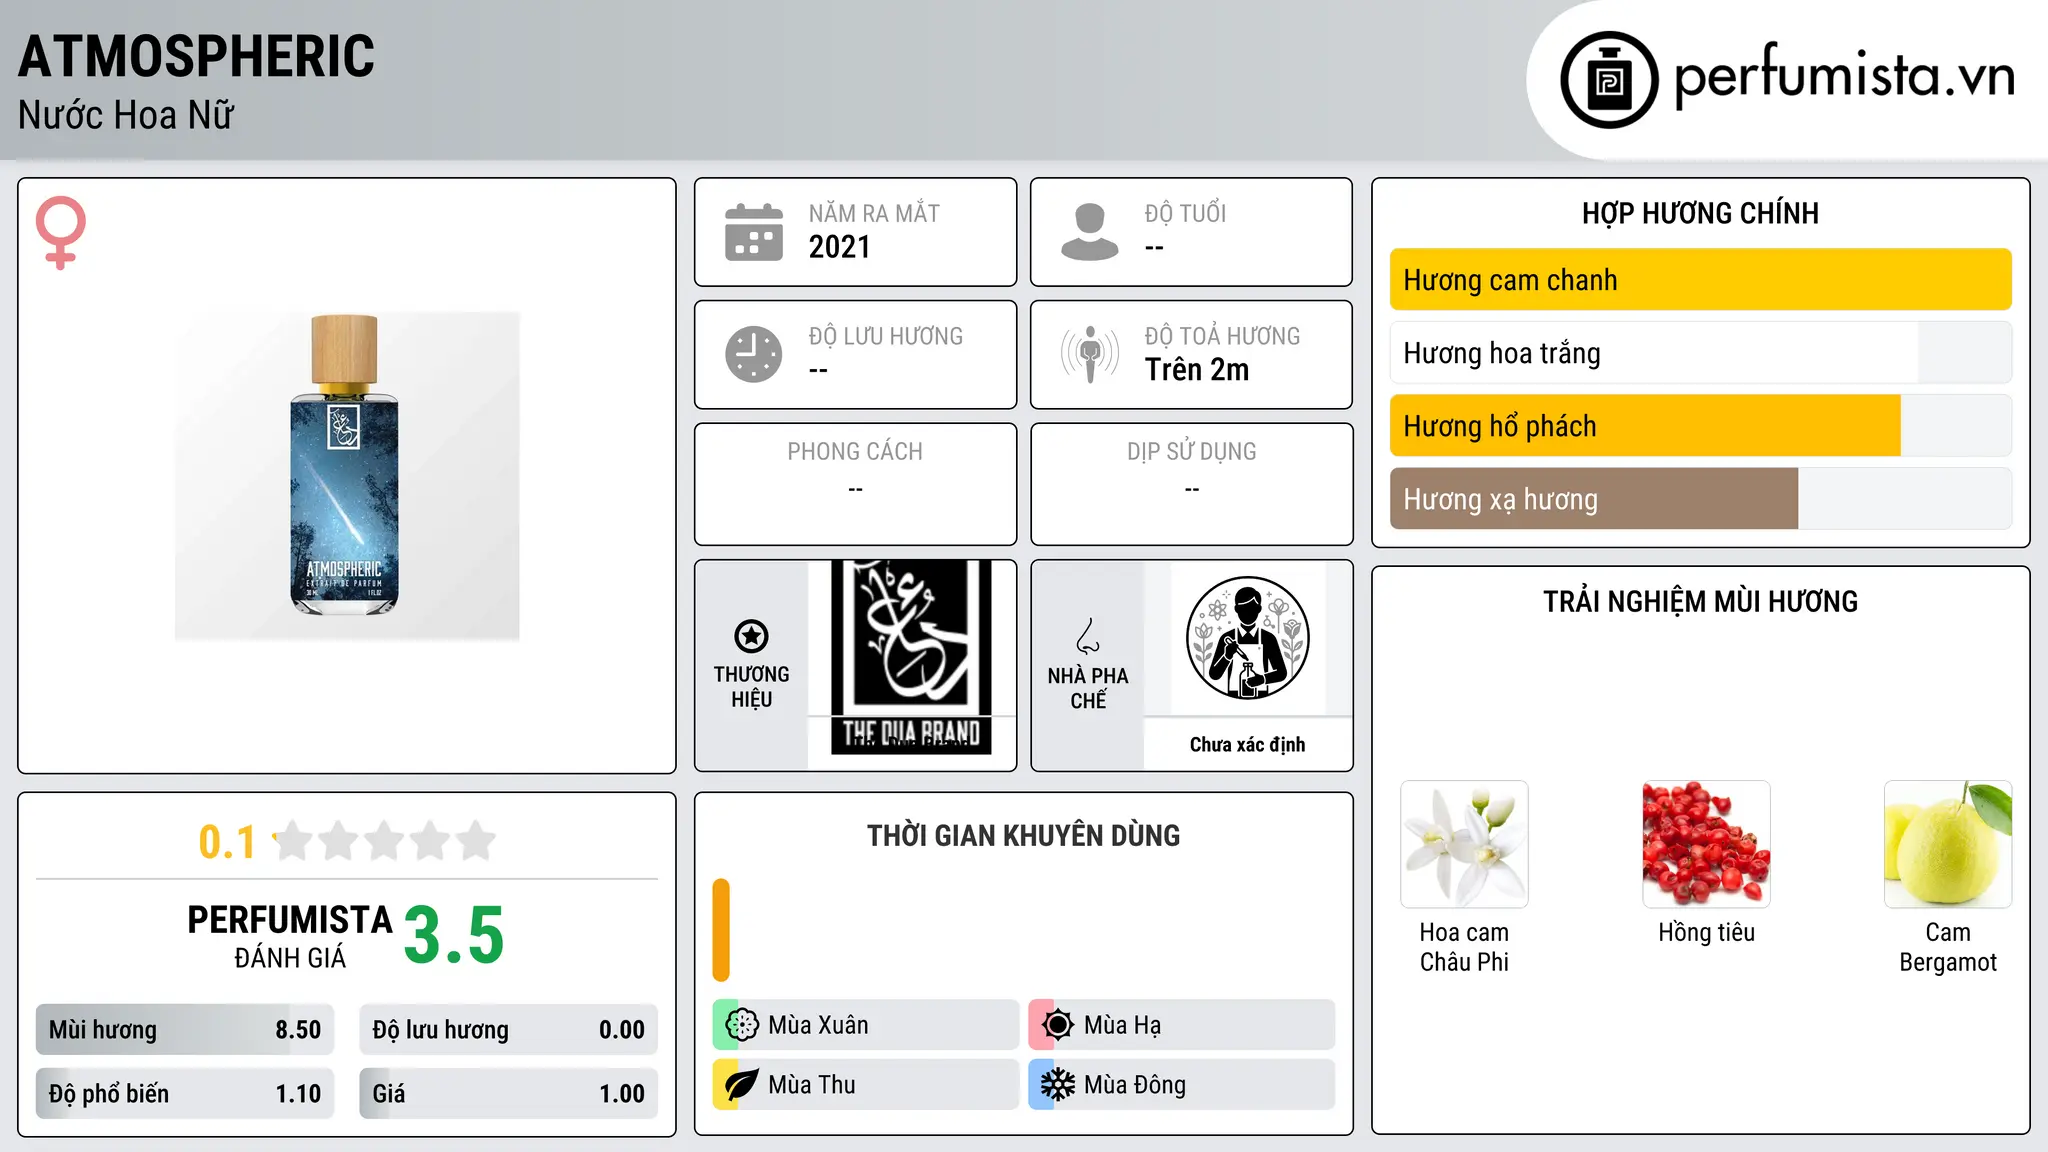The image size is (2048, 1152).
Task: Select the Cam Bergamot note image
Action: [x=1948, y=844]
